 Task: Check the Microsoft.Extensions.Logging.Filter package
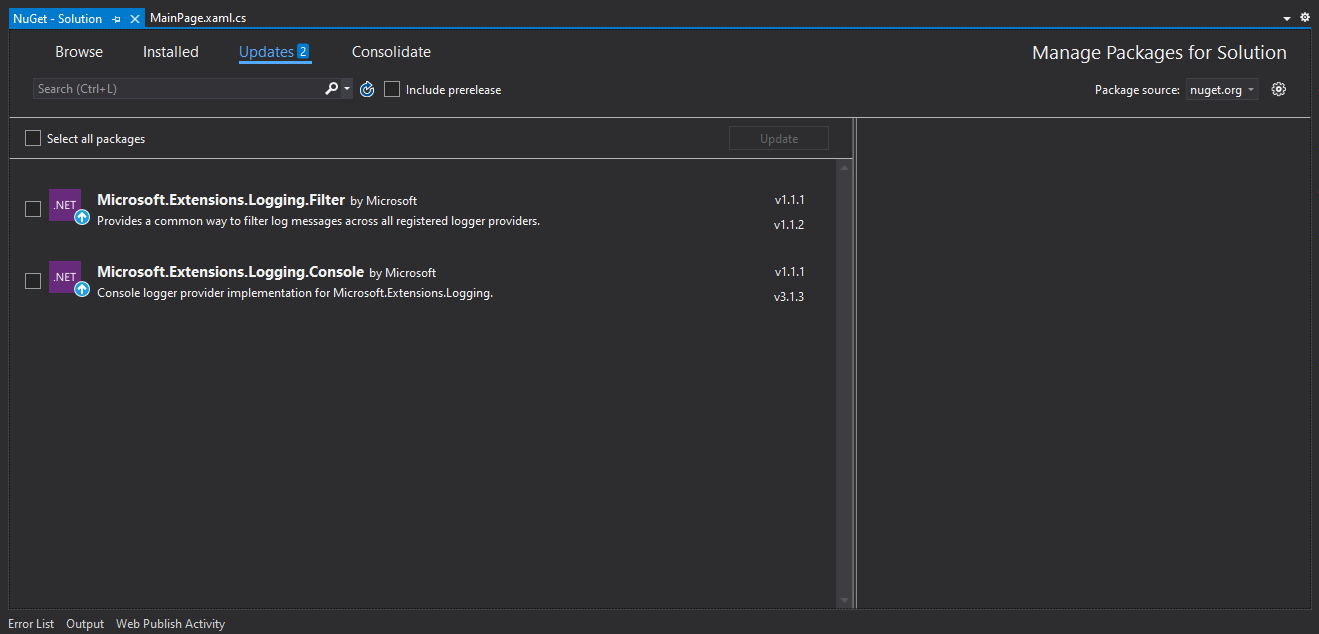pyautogui.click(x=33, y=209)
